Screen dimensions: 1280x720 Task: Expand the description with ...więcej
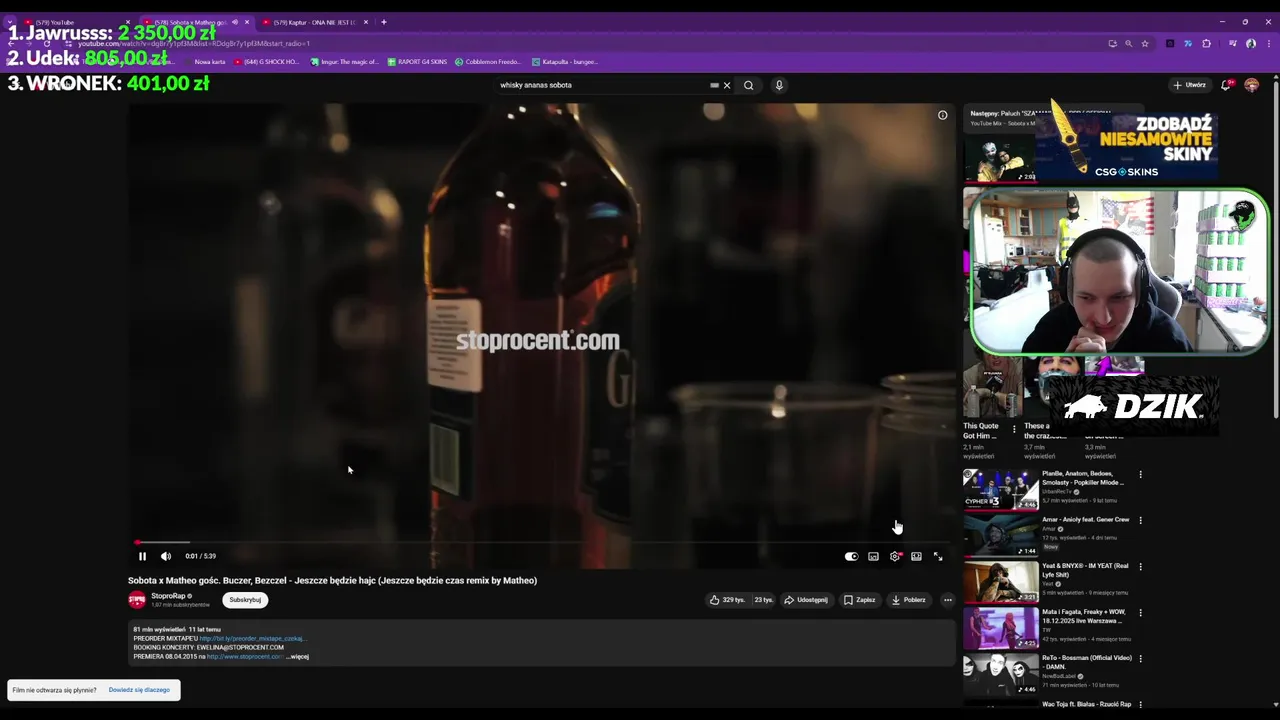tap(298, 657)
